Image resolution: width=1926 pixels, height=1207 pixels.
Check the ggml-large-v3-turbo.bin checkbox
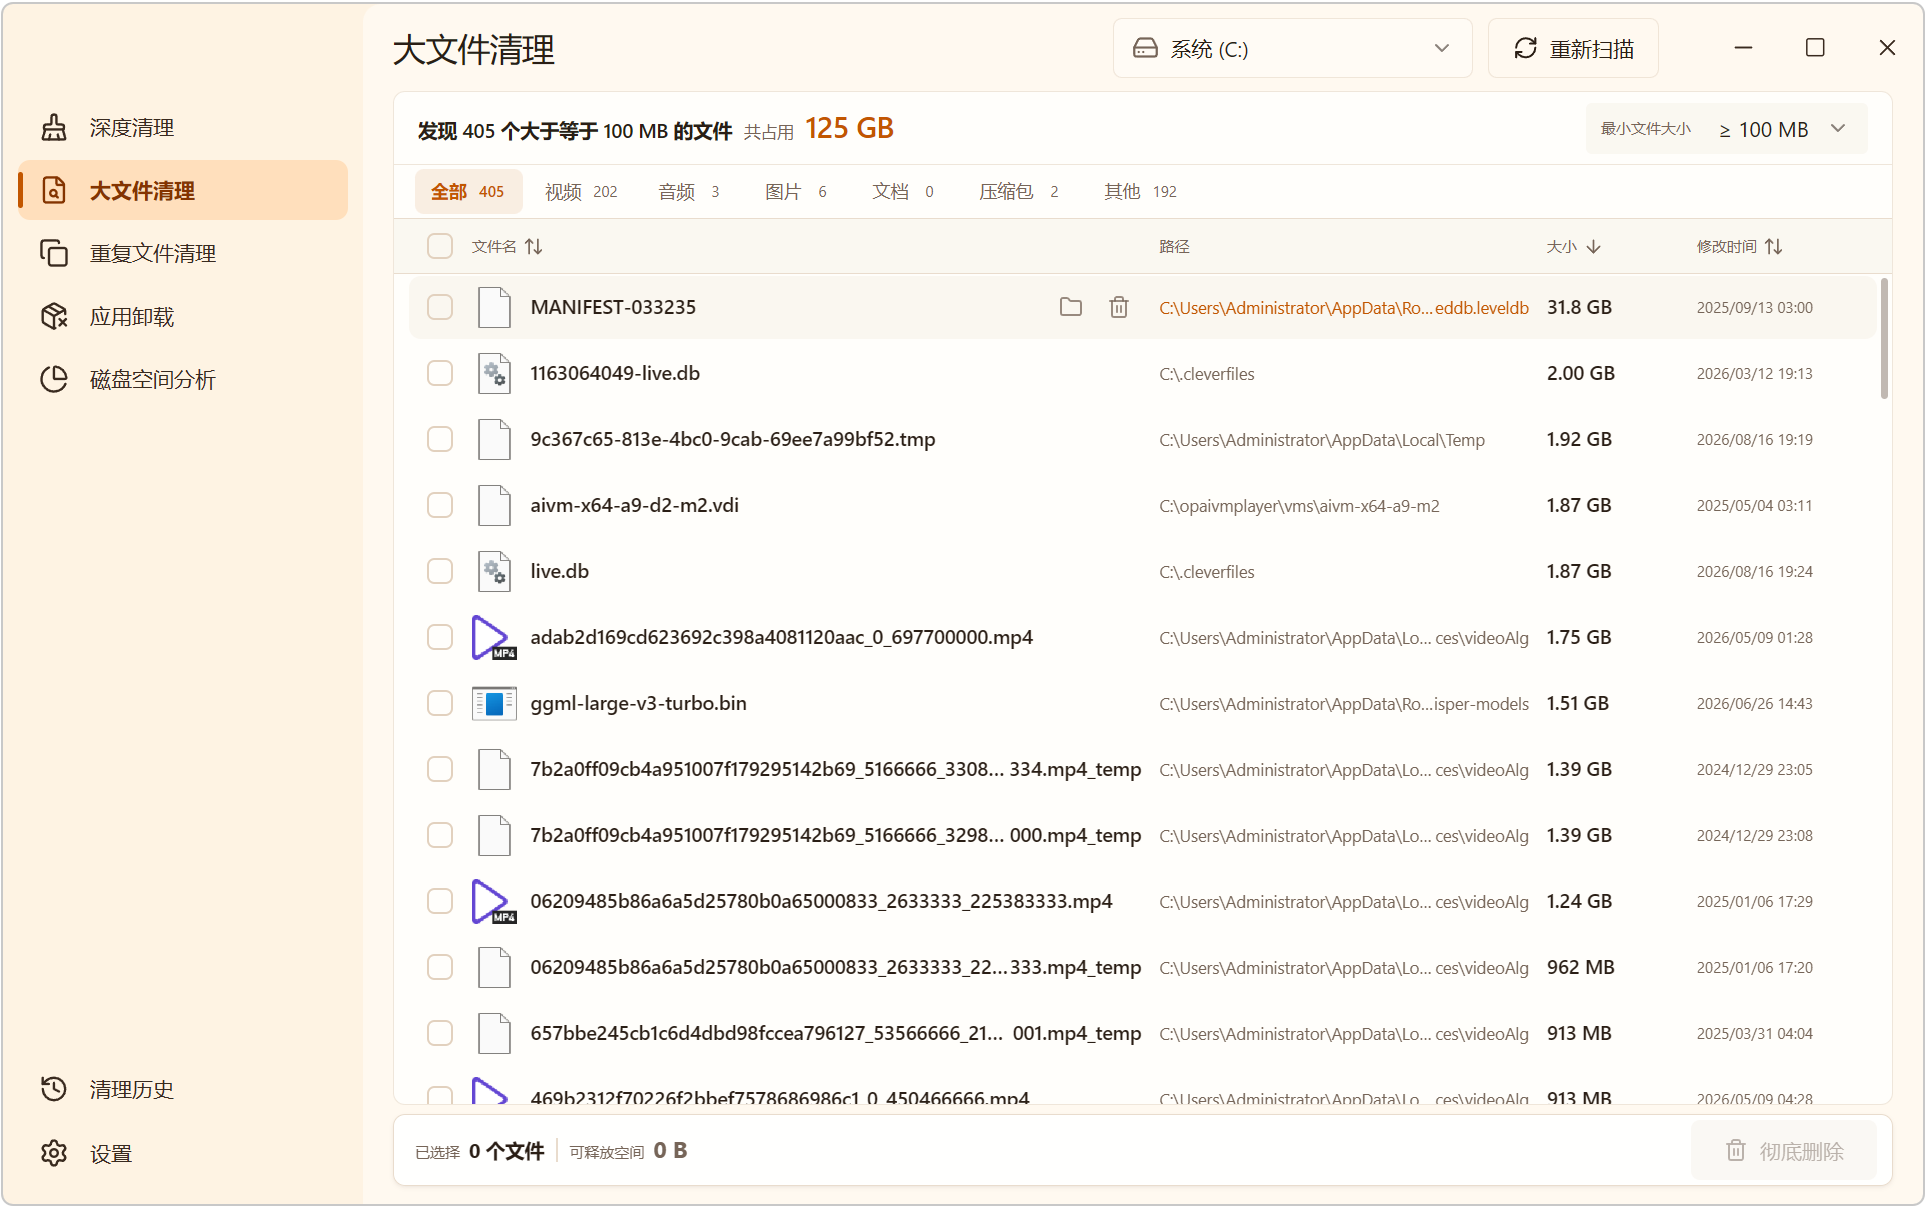[x=440, y=703]
